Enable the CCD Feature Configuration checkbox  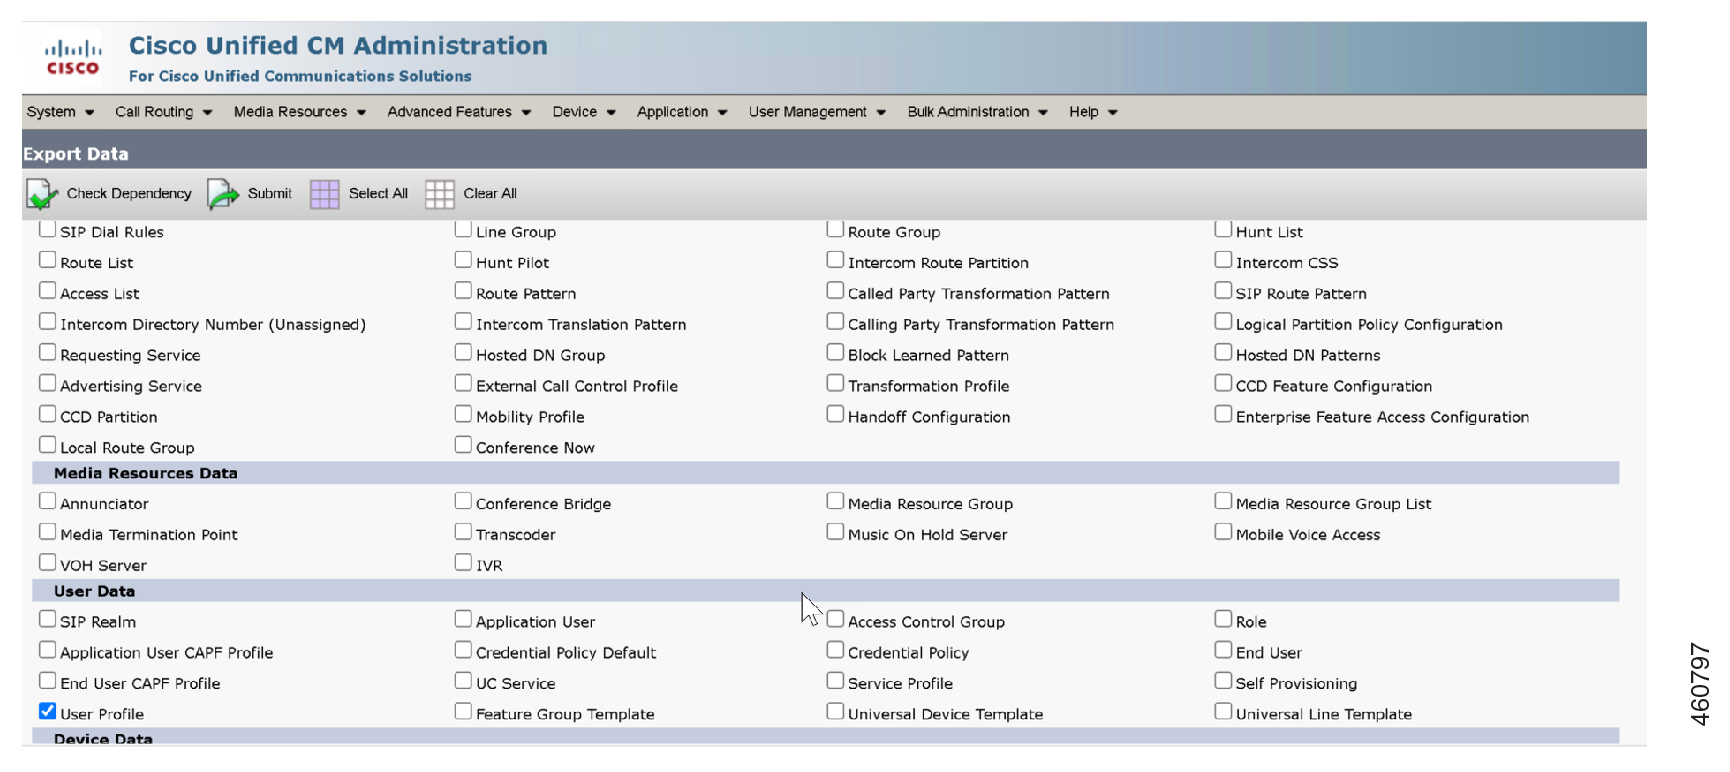point(1223,383)
